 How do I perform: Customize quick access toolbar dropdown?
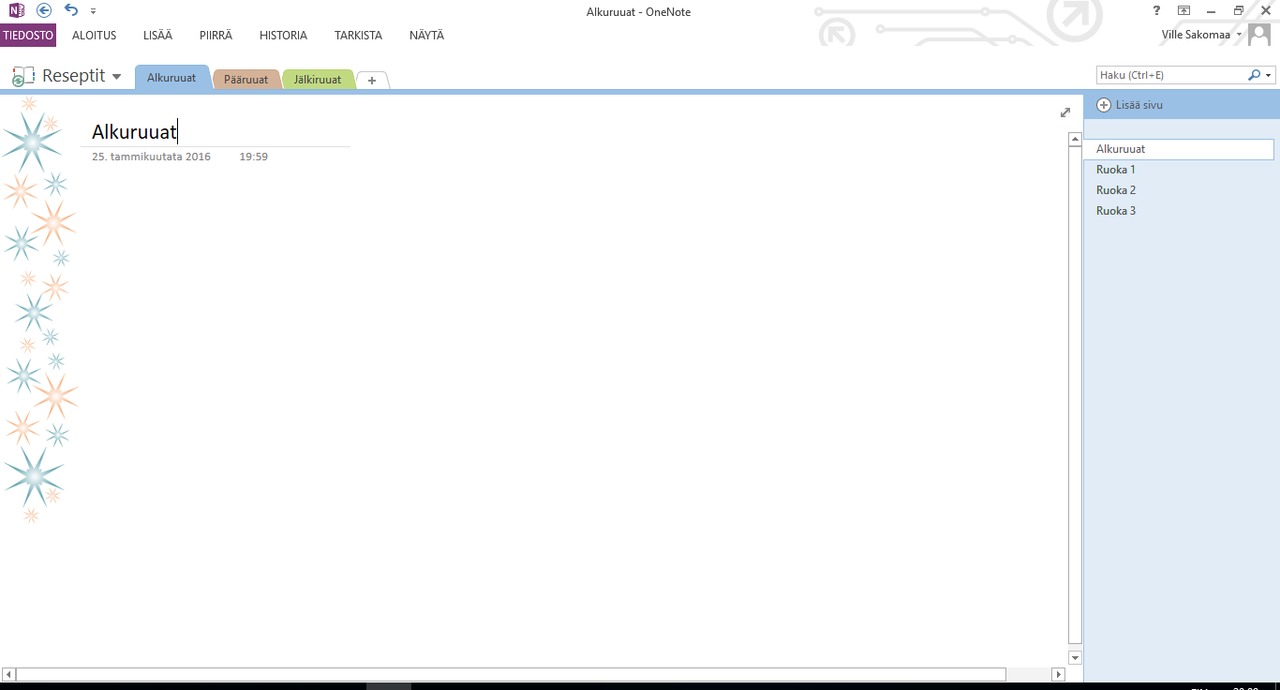pos(93,11)
